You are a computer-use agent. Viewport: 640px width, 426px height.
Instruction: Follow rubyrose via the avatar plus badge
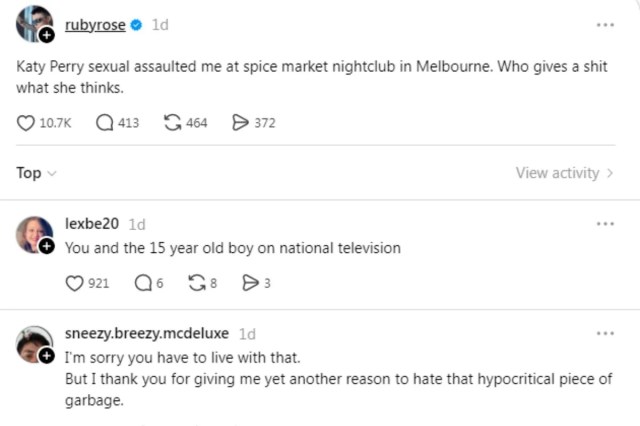pos(46,35)
